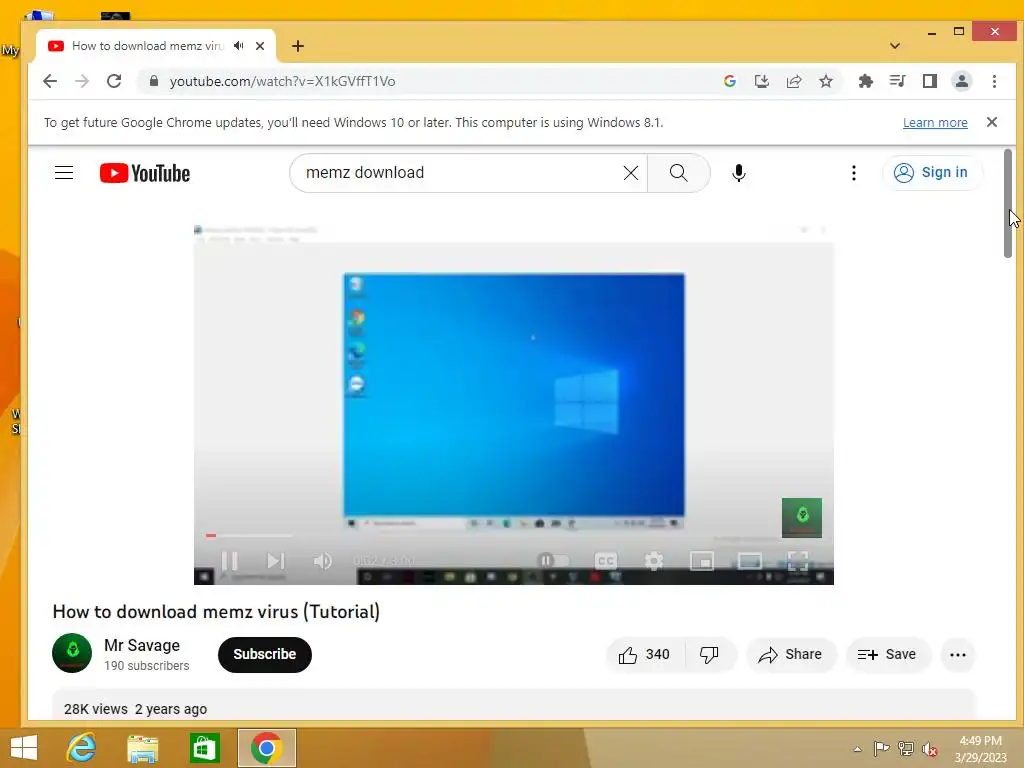Reload the YouTube page
This screenshot has height=768, width=1024.
point(114,81)
